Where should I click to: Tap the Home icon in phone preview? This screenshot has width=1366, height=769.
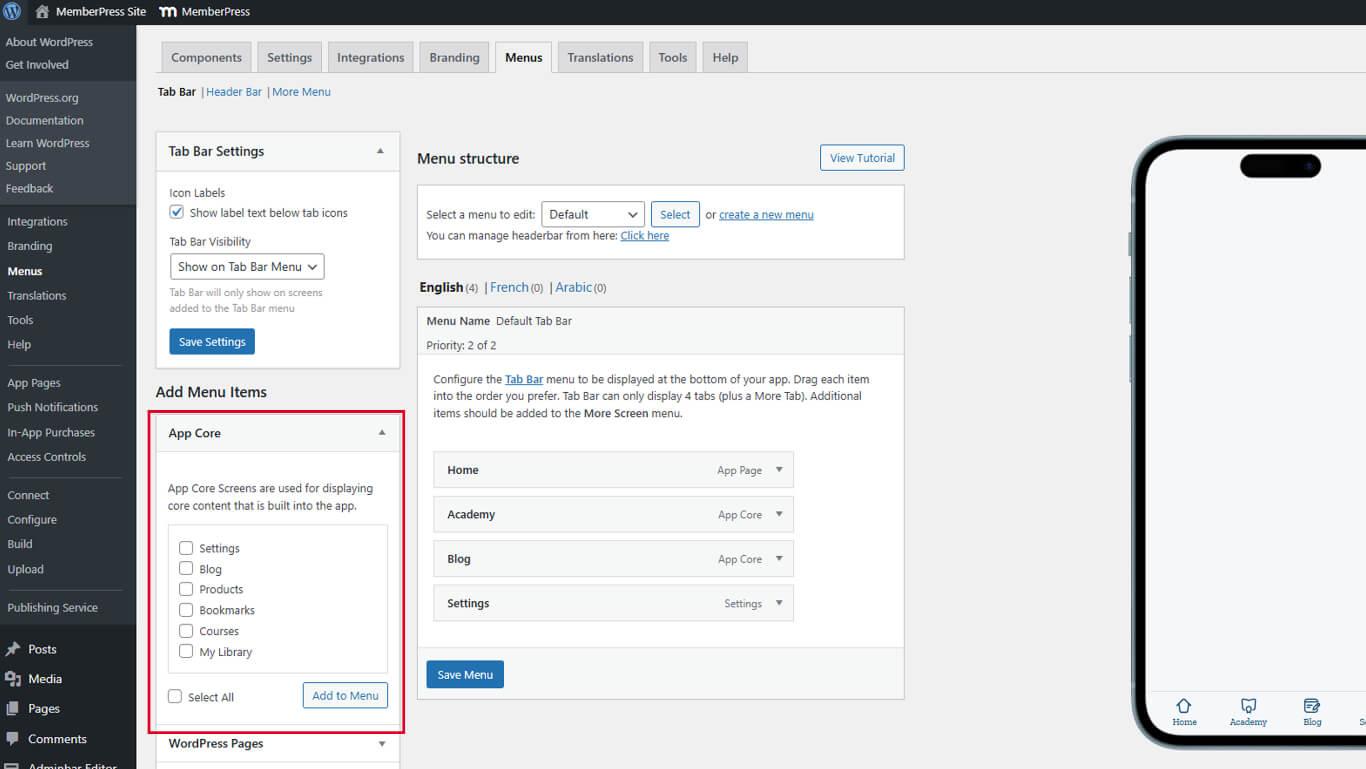click(1184, 705)
